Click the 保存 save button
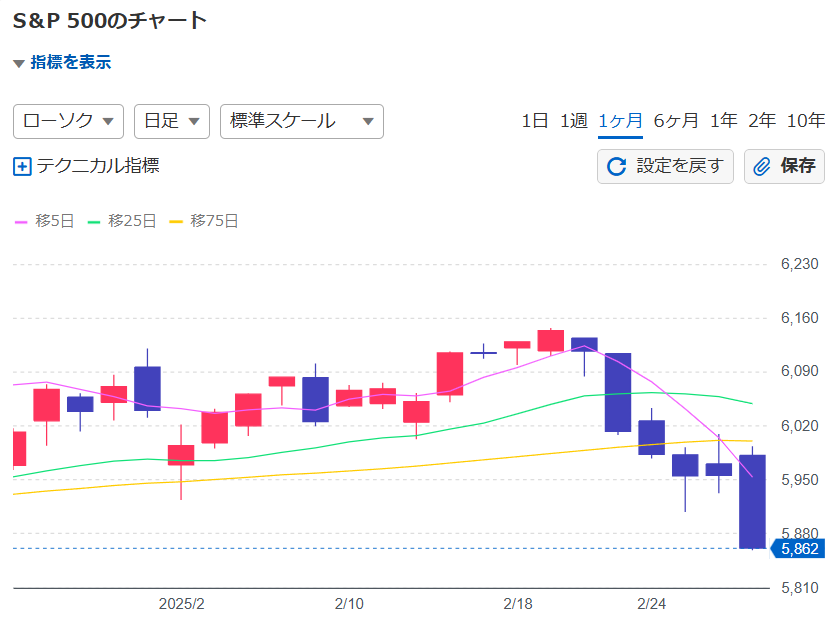The height and width of the screenshot is (617, 837). point(784,167)
